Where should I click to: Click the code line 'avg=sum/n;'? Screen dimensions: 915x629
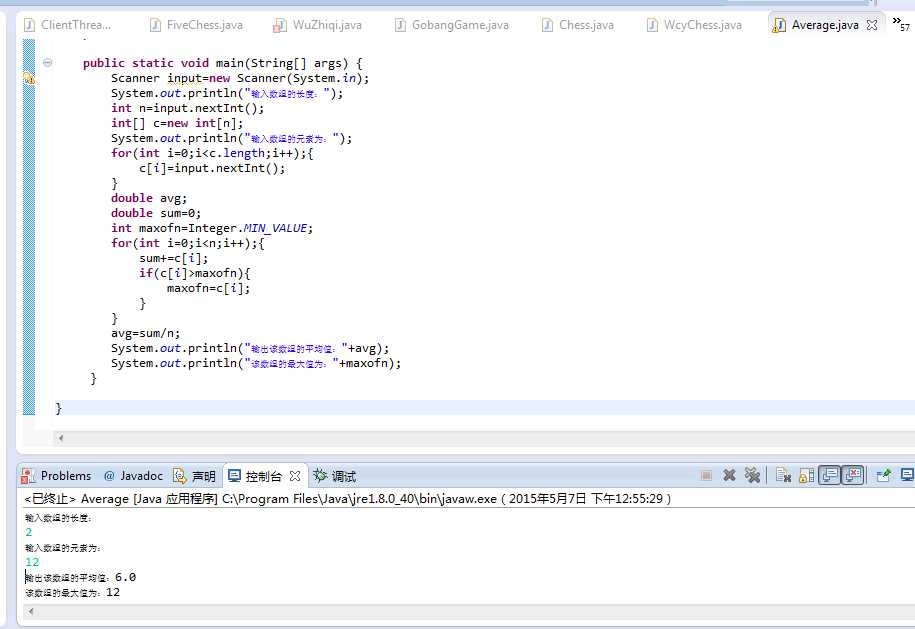click(x=145, y=333)
